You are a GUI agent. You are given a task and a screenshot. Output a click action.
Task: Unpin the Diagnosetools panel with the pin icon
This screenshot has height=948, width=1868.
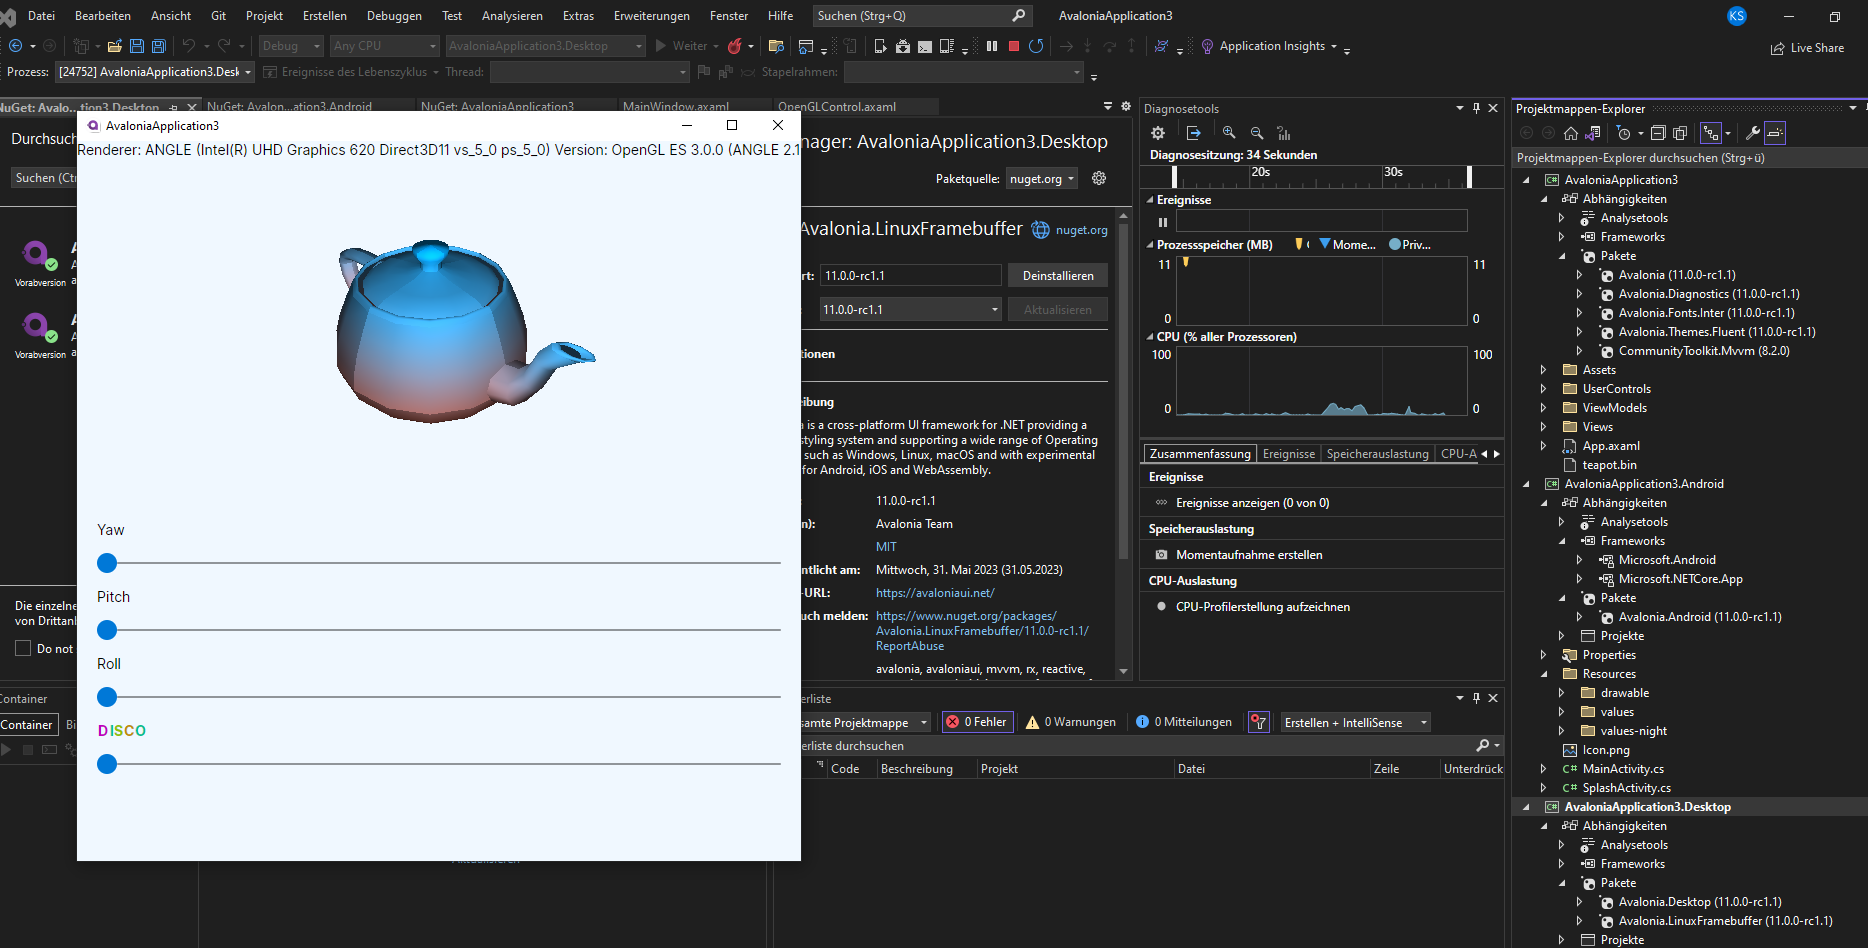[x=1476, y=108]
